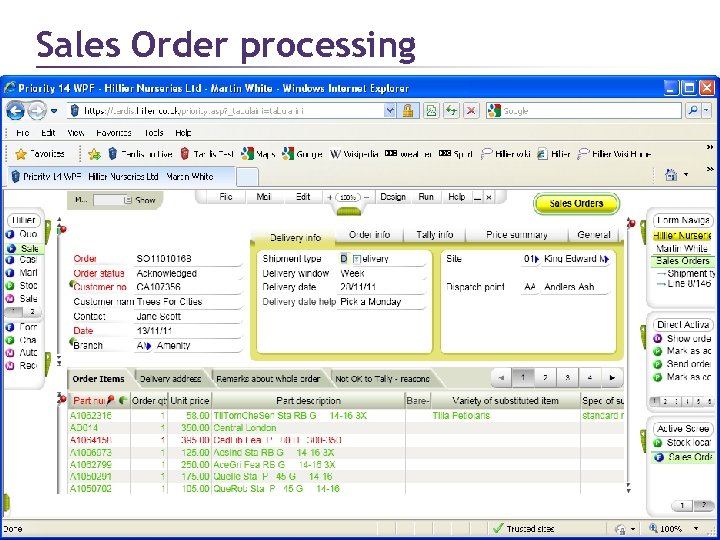Open browser Tools menu

pyautogui.click(x=153, y=133)
